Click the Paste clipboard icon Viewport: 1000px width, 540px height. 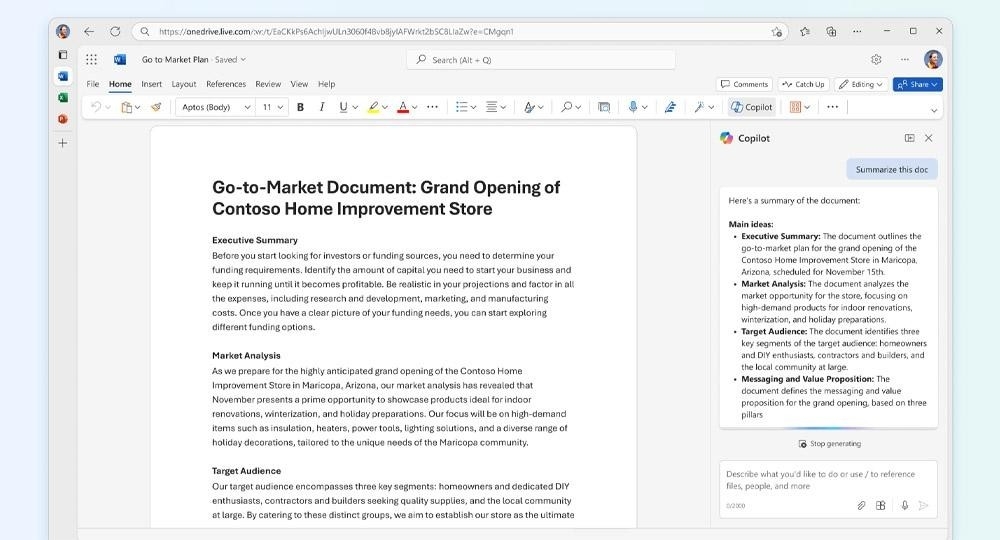click(126, 107)
